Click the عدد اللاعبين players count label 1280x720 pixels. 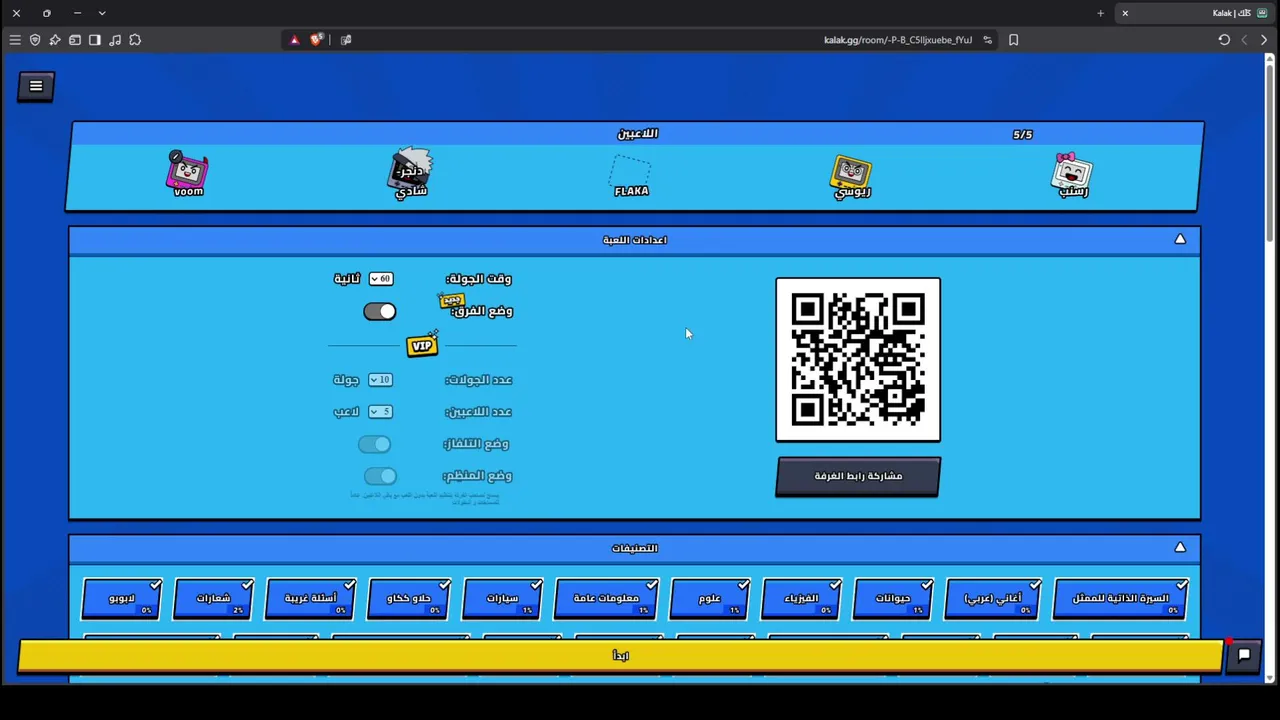[478, 412]
